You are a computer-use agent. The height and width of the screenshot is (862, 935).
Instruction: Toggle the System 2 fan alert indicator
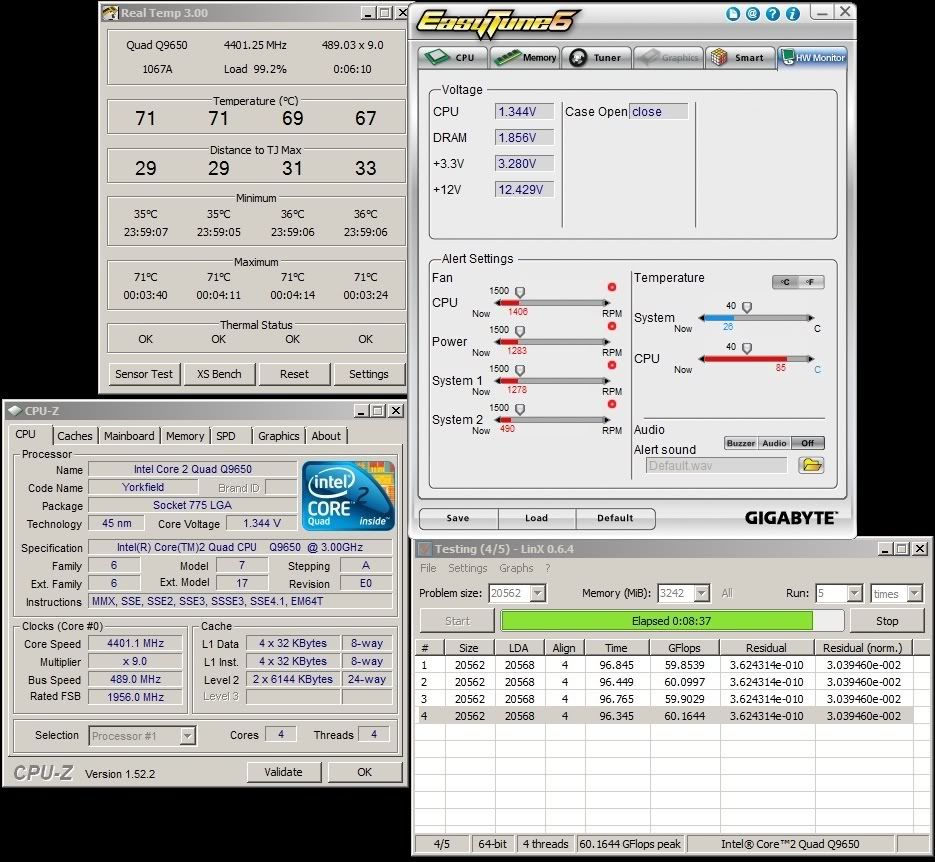pos(612,404)
